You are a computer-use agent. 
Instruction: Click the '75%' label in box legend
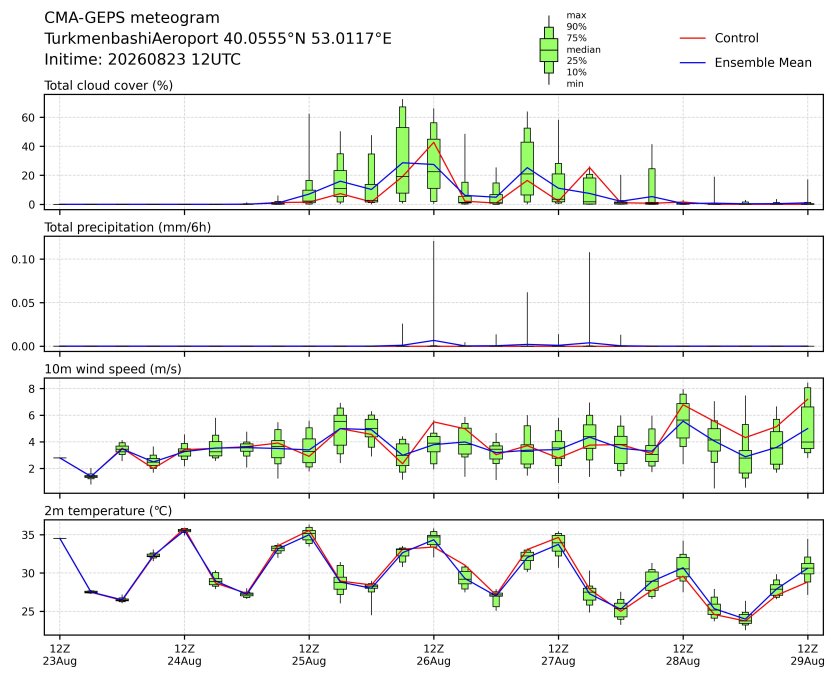[x=576, y=38]
